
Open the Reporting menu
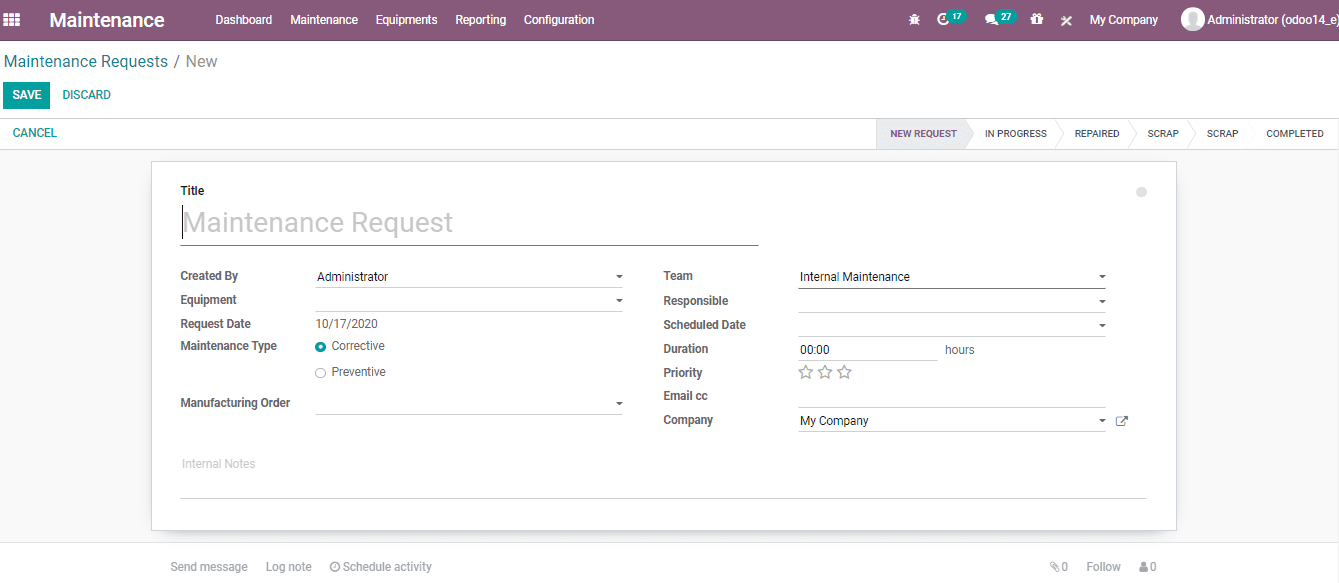(480, 19)
